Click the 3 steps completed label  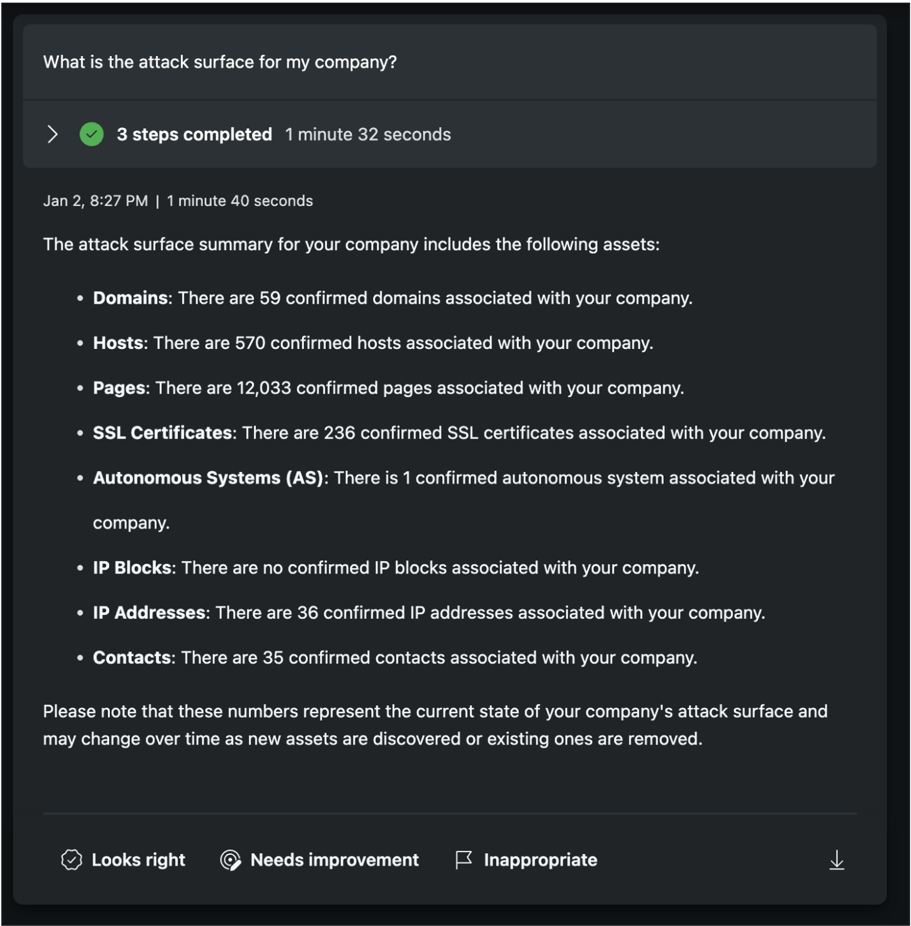pos(194,135)
